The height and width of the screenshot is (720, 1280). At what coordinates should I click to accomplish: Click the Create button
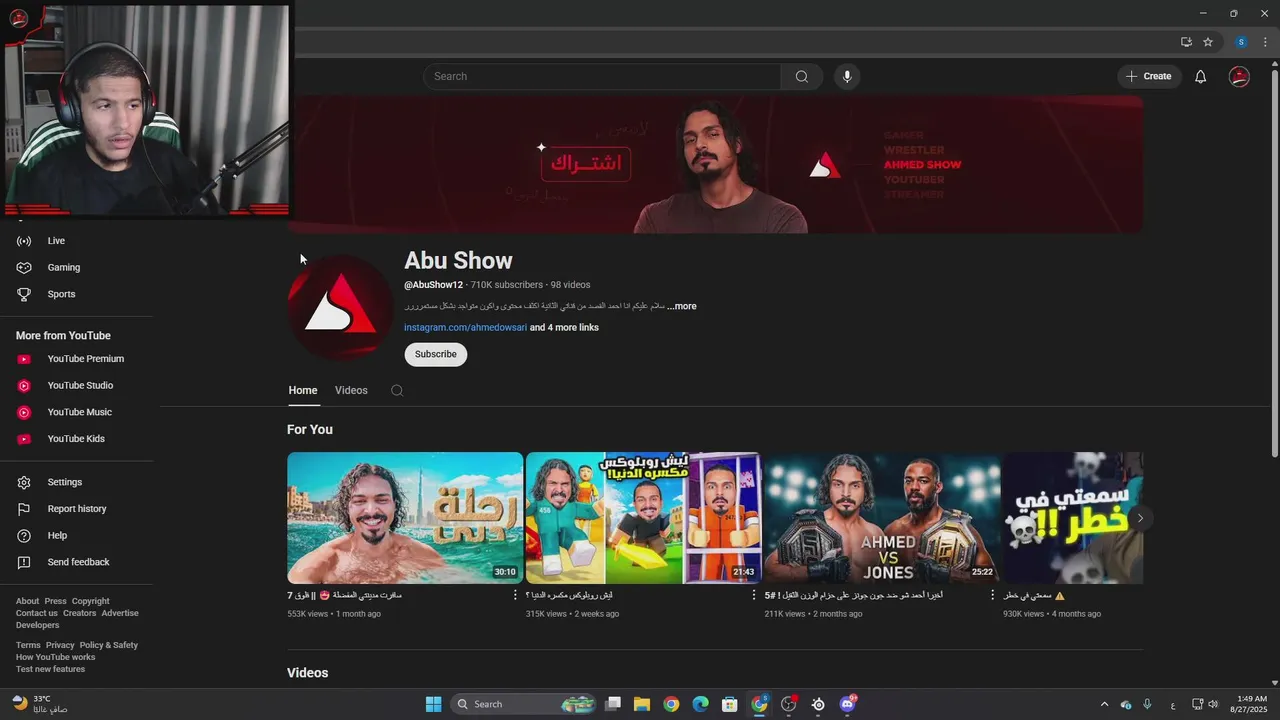1149,77
